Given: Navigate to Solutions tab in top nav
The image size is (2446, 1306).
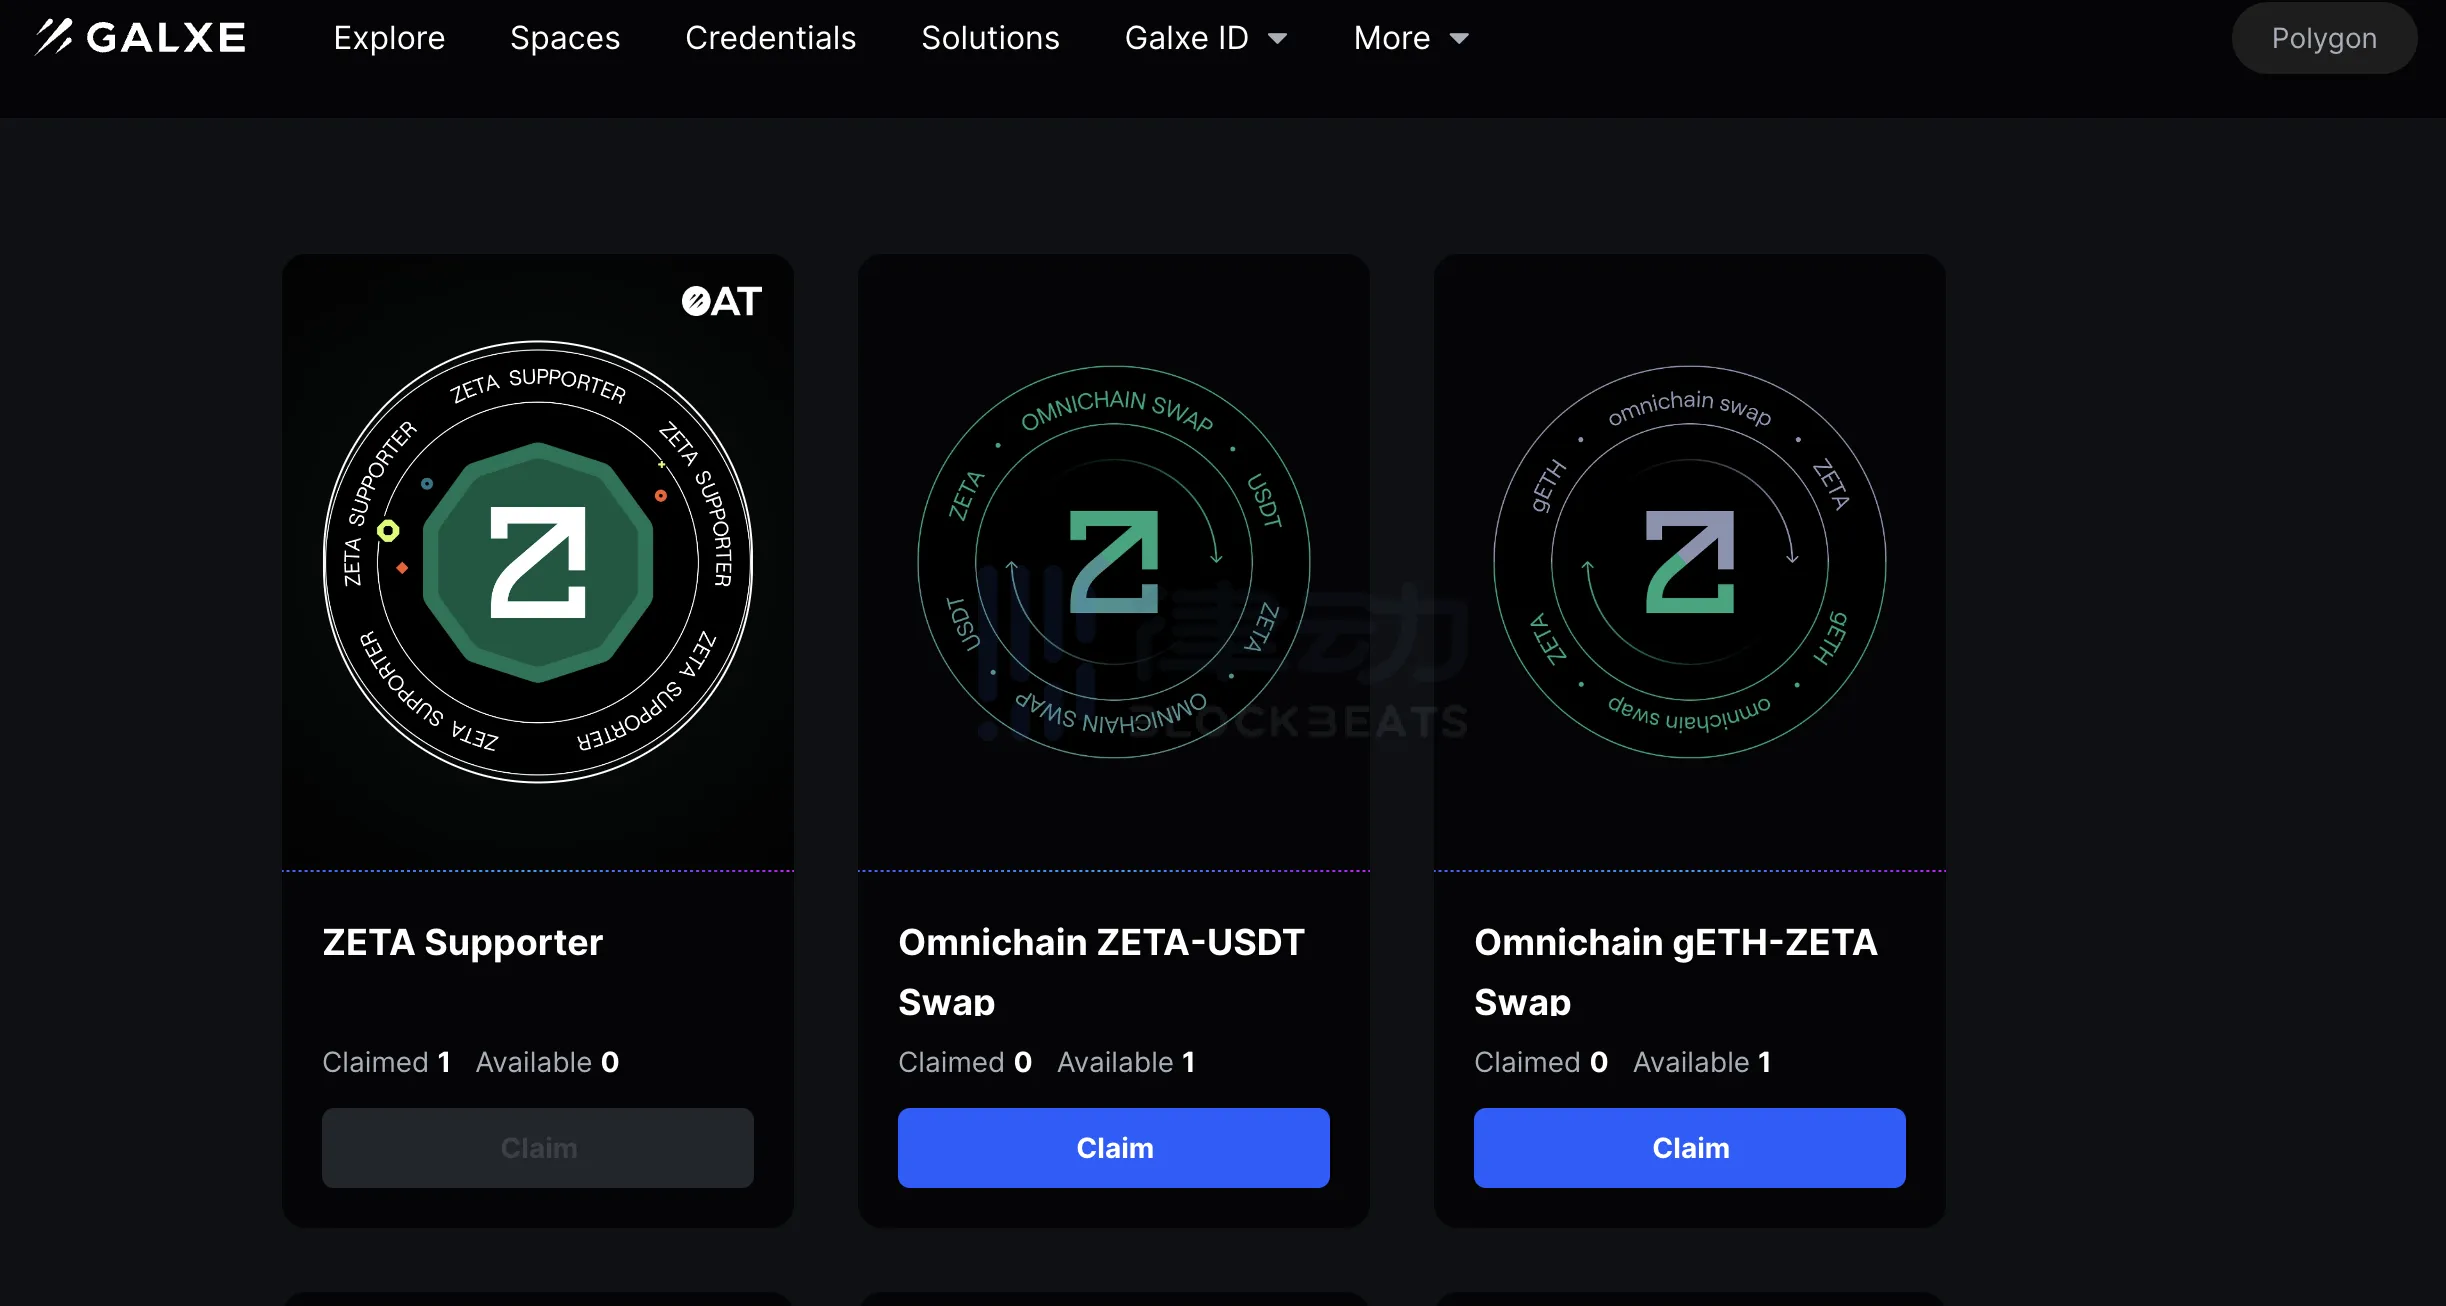Looking at the screenshot, I should point(990,37).
